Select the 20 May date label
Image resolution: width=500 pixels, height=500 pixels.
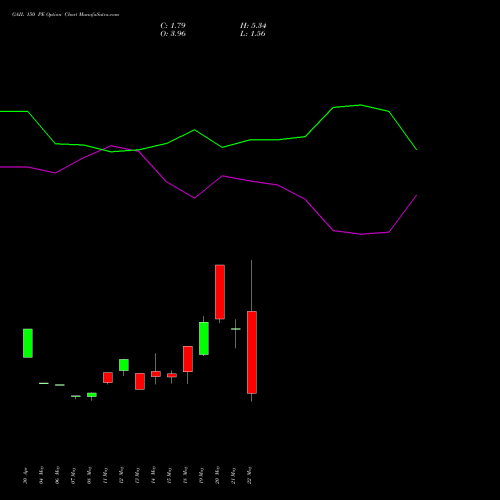pyautogui.click(x=218, y=475)
